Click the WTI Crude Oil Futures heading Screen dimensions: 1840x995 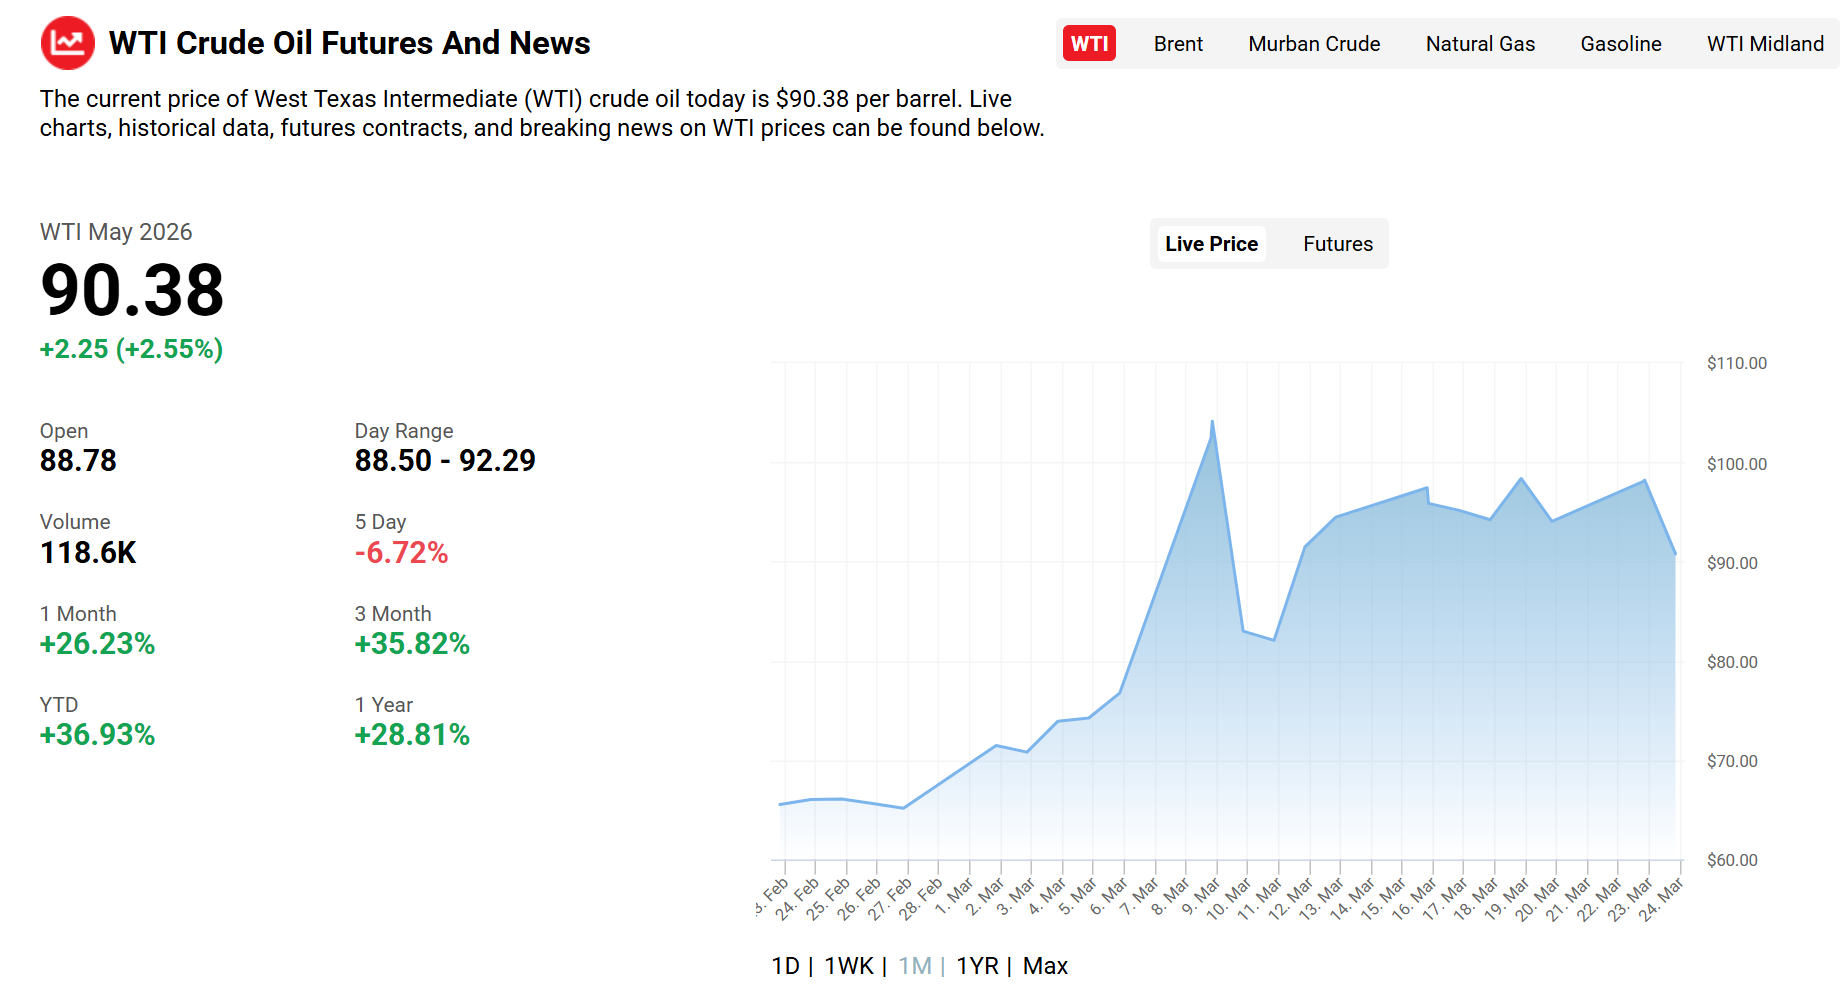pyautogui.click(x=349, y=43)
